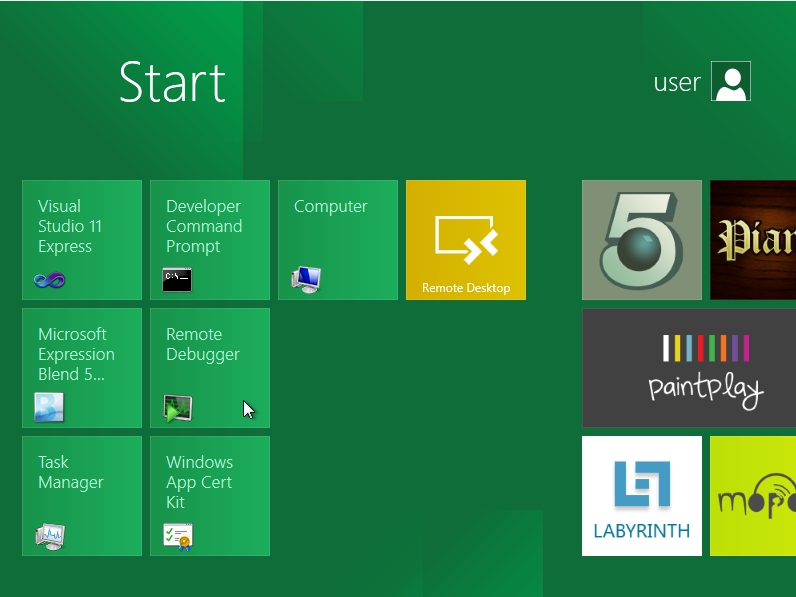
Task: Launch the Remote Desktop tile
Action: 466,240
